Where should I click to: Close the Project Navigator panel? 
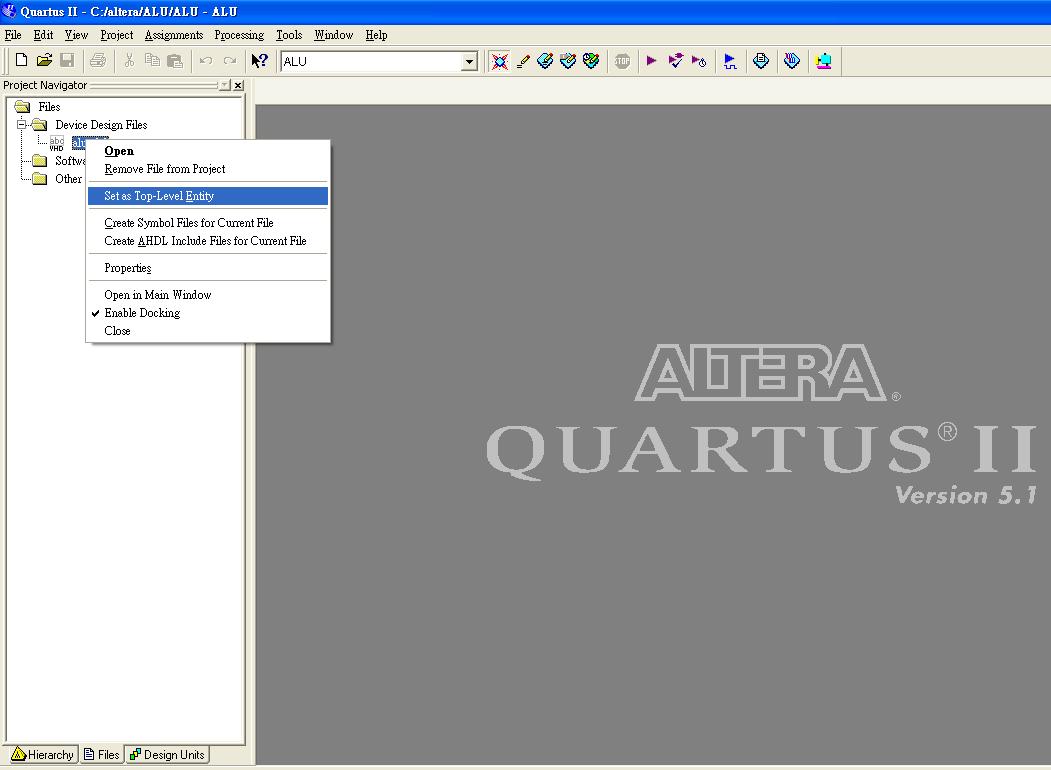coord(238,86)
